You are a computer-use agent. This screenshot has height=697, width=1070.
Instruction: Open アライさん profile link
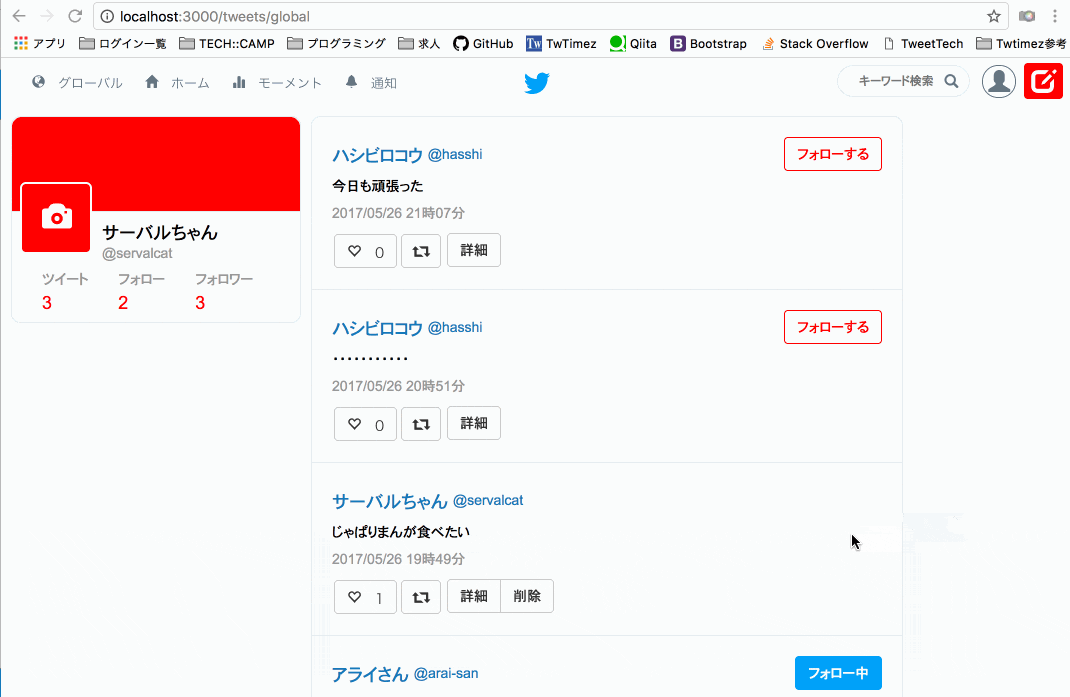click(x=369, y=674)
